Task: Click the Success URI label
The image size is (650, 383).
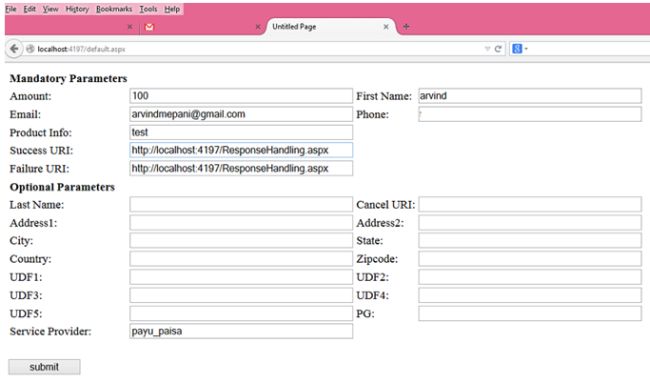Action: pos(41,150)
